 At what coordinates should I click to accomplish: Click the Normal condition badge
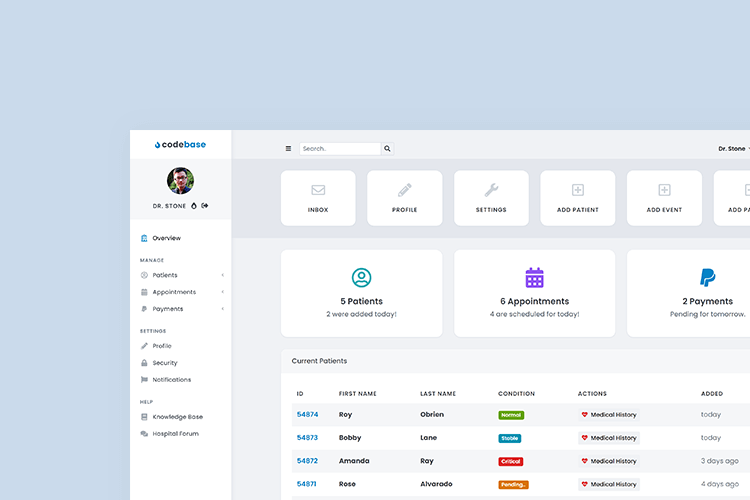(511, 415)
